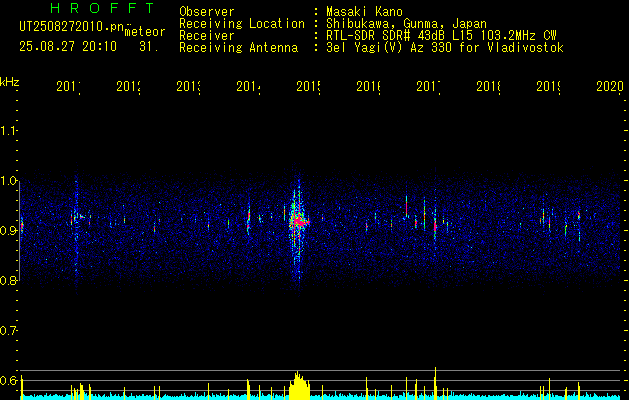Click the 2020 time axis label
Viewport: 629px width, 400px height.
click(610, 86)
